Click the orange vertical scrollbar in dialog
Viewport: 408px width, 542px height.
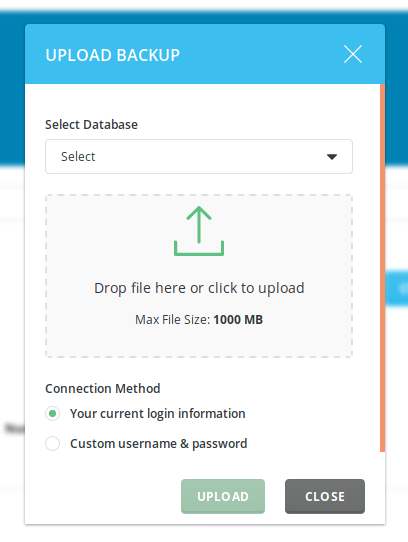(x=382, y=268)
